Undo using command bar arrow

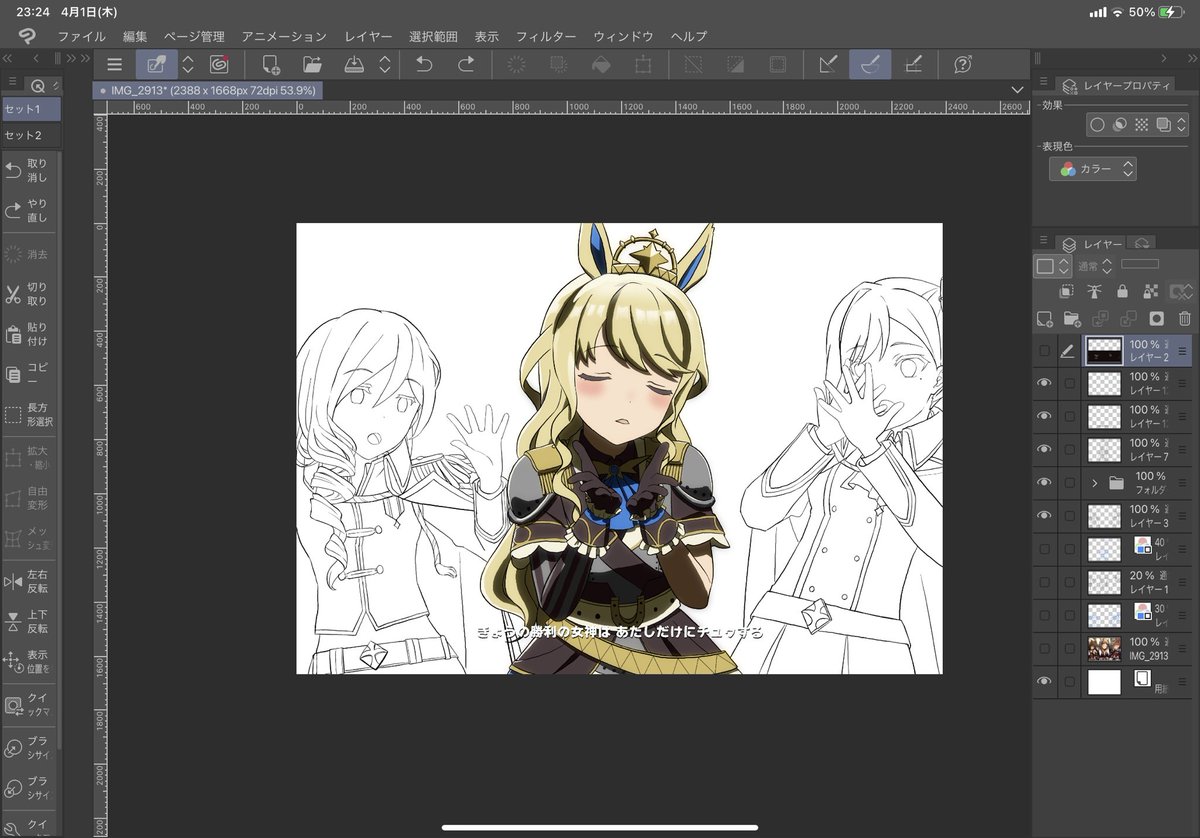pos(424,65)
